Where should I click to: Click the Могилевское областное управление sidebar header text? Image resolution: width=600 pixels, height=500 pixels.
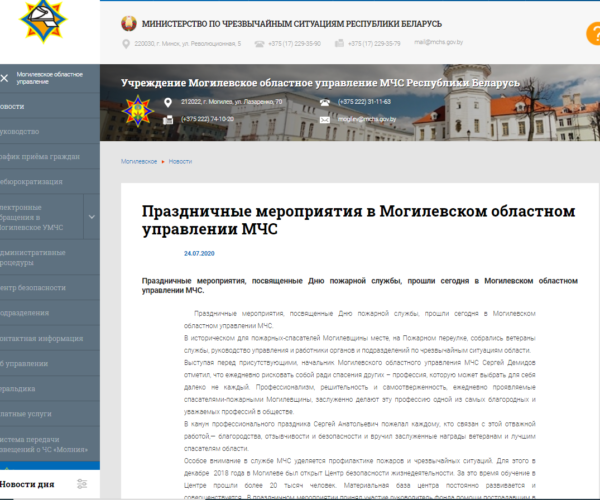[x=49, y=78]
